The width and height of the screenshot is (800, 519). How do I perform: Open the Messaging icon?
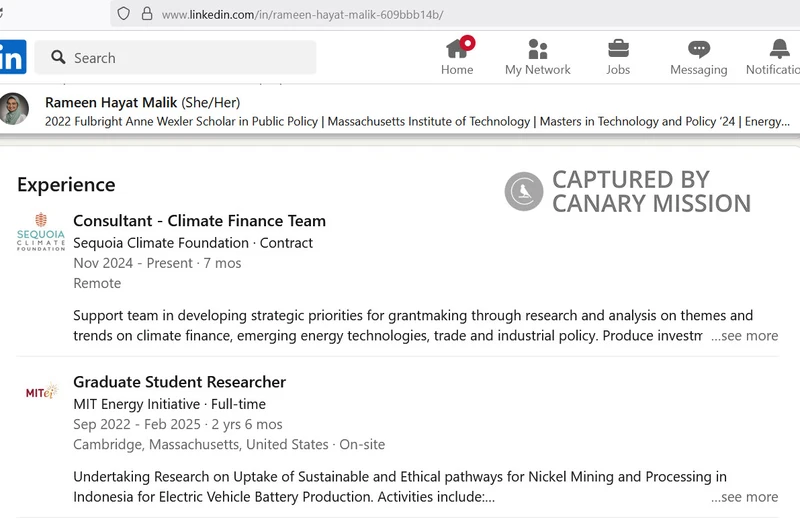click(699, 49)
